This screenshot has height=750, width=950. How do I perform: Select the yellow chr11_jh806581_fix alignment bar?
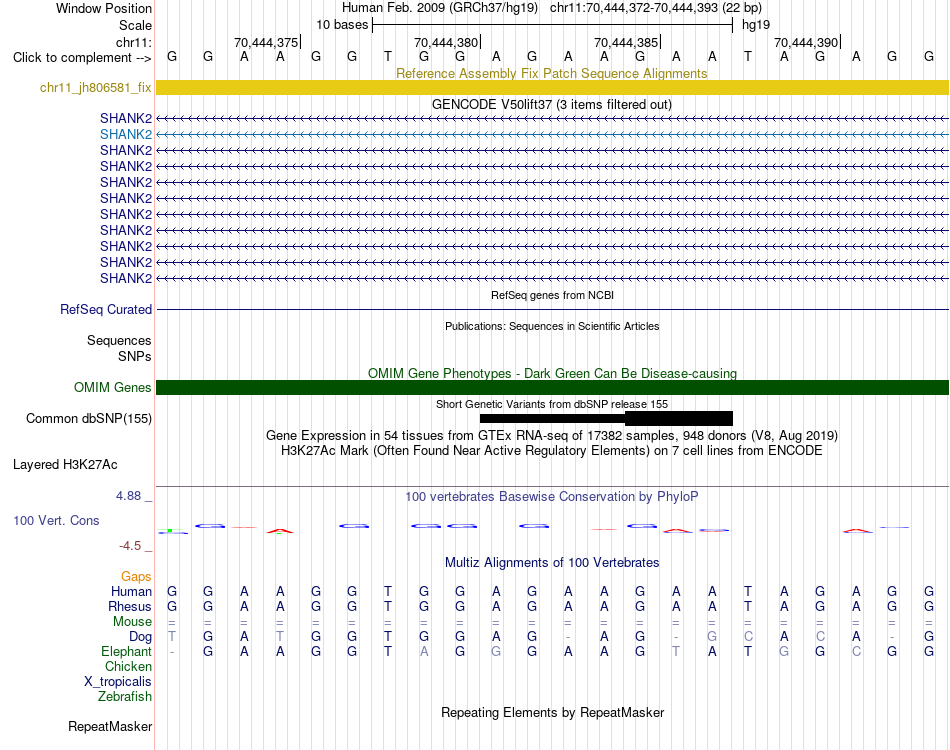pyautogui.click(x=552, y=87)
